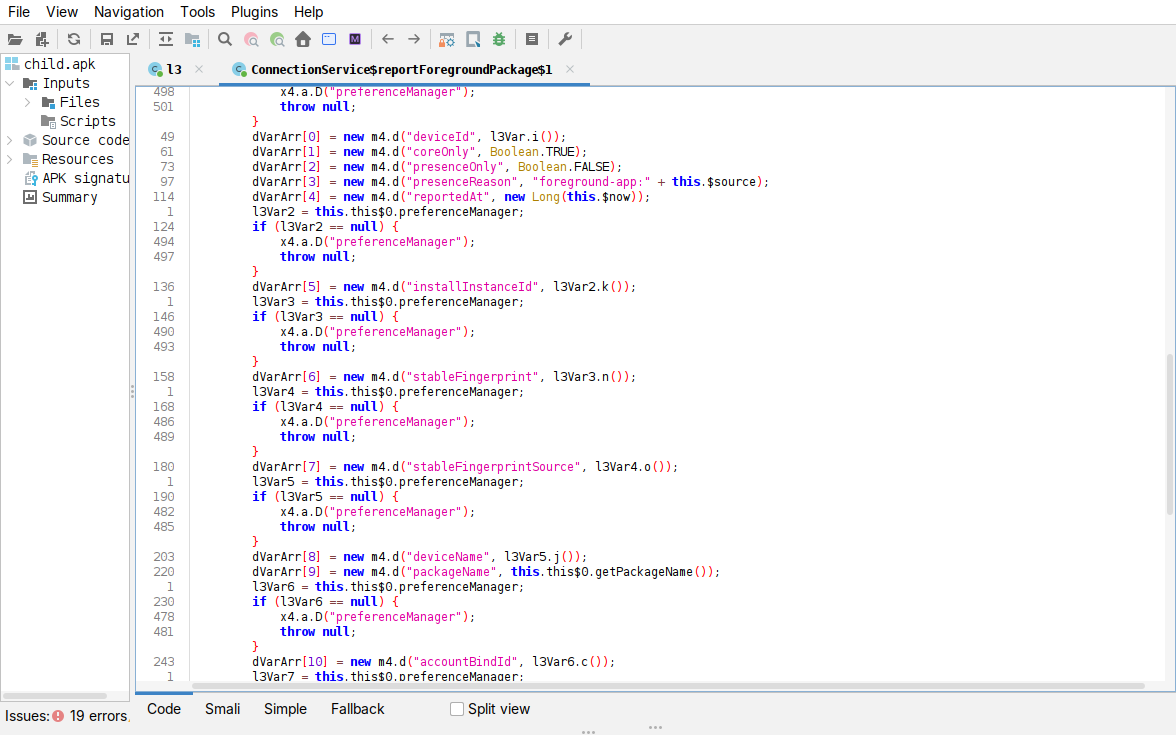Expand the Resources tree node
Viewport: 1176px width, 735px height.
click(10, 159)
